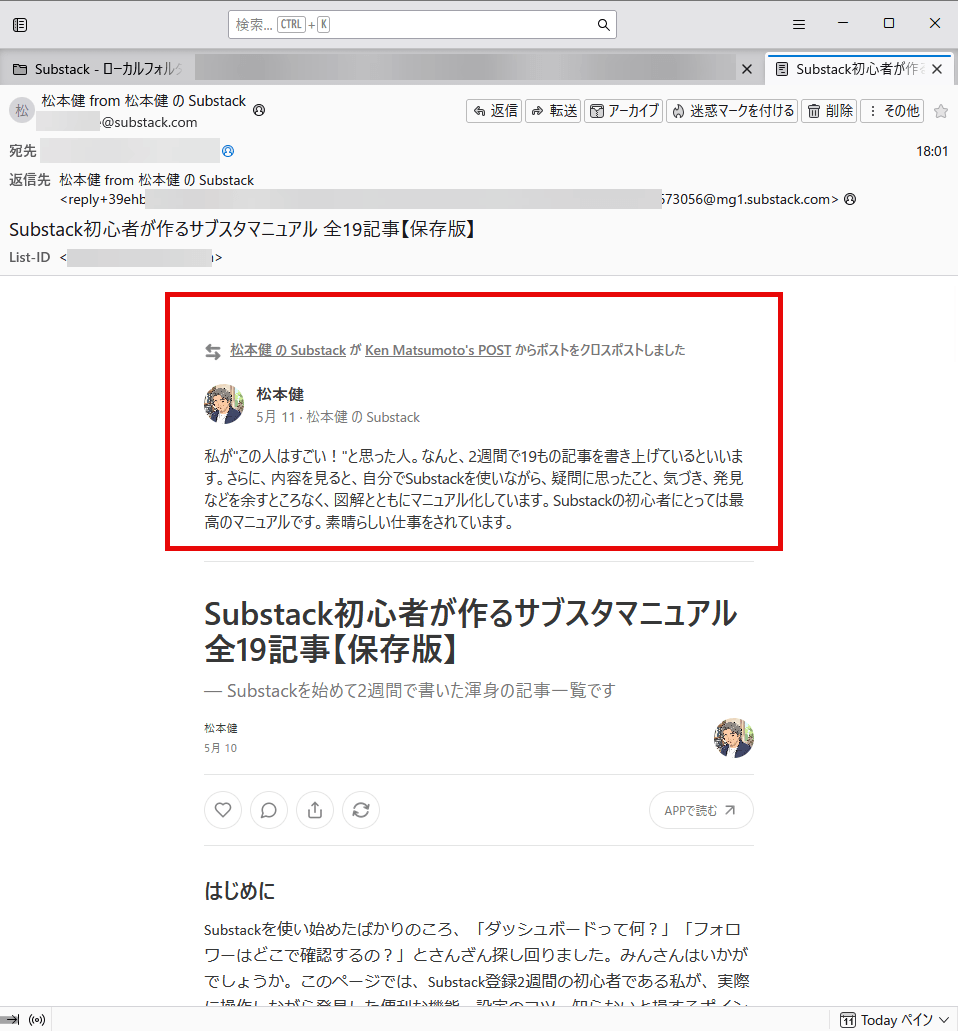Click the share upload icon

[x=315, y=810]
